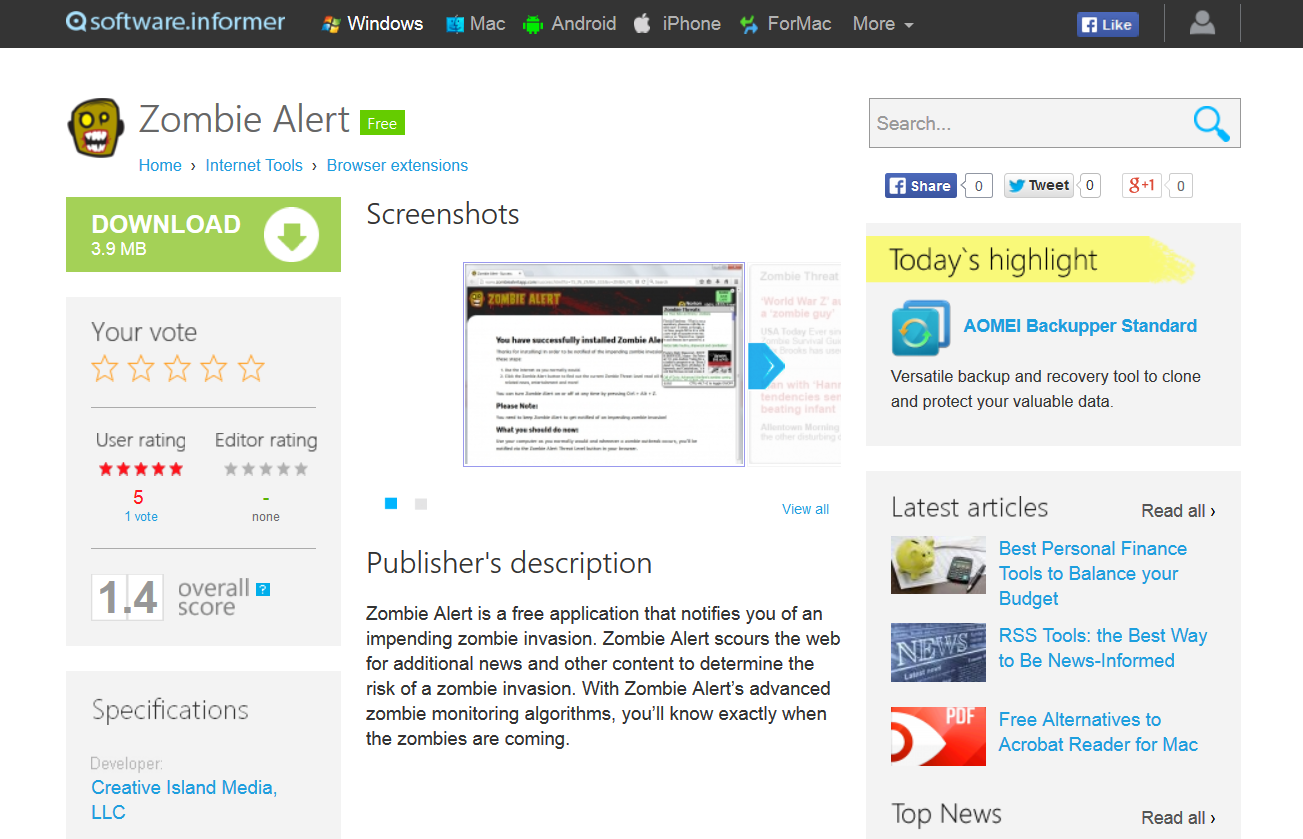
Task: Switch to the iPhone platform tab
Action: (x=676, y=24)
